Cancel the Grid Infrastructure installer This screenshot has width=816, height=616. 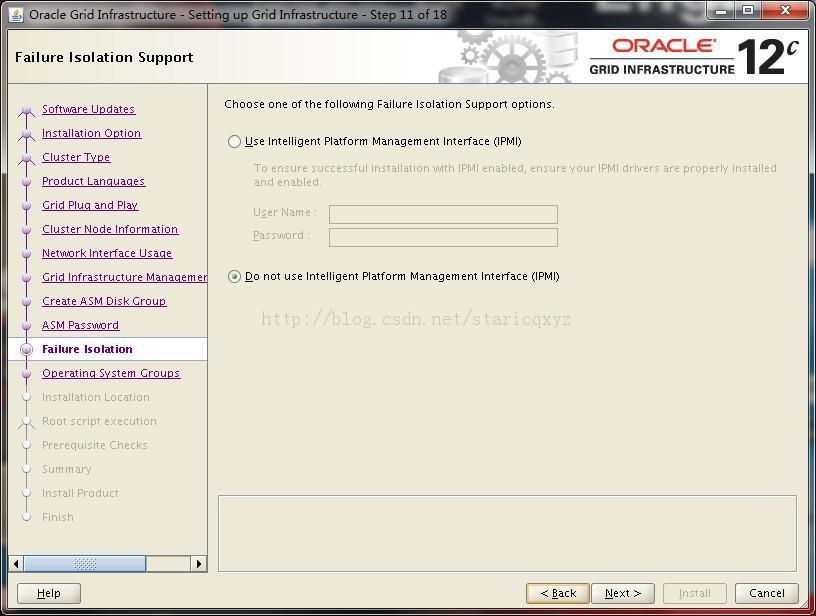click(767, 593)
